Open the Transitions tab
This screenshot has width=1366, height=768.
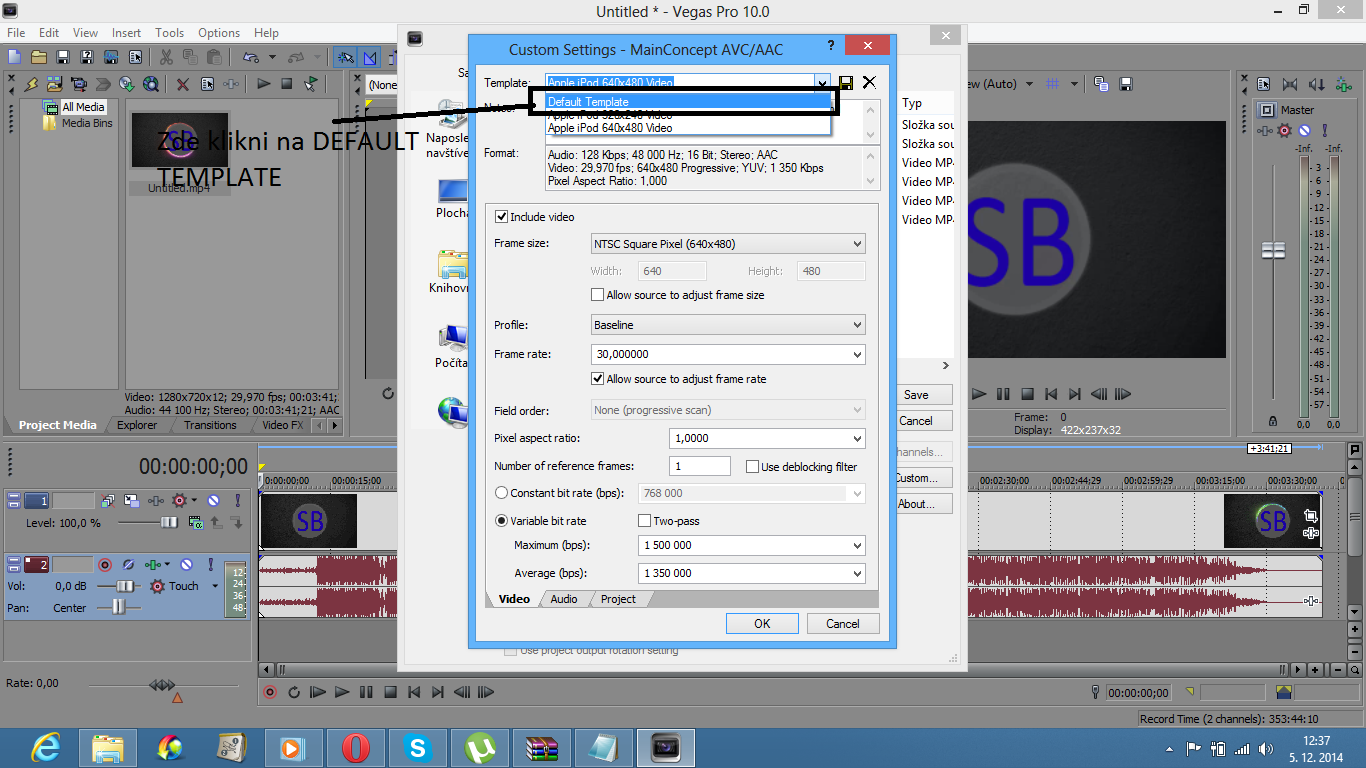[210, 425]
